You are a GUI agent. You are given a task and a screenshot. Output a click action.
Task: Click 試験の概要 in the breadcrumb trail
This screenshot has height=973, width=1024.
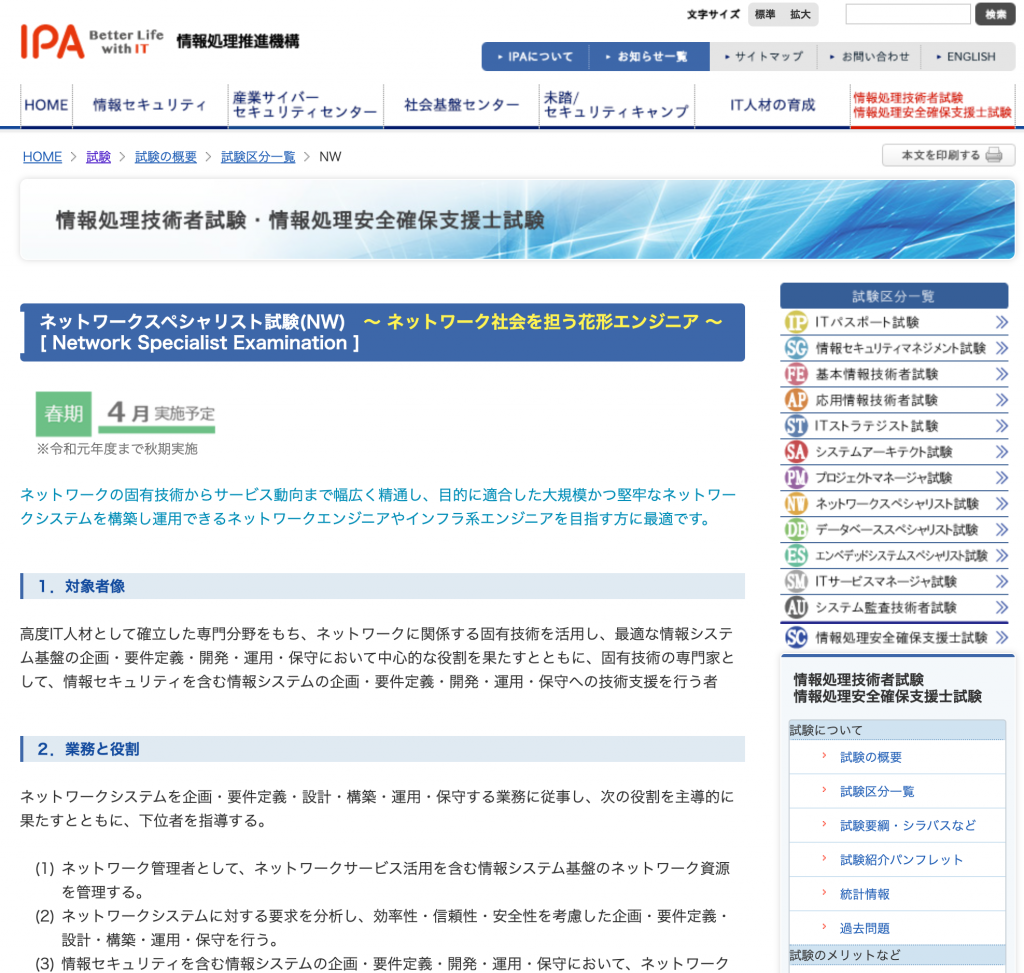tap(166, 157)
